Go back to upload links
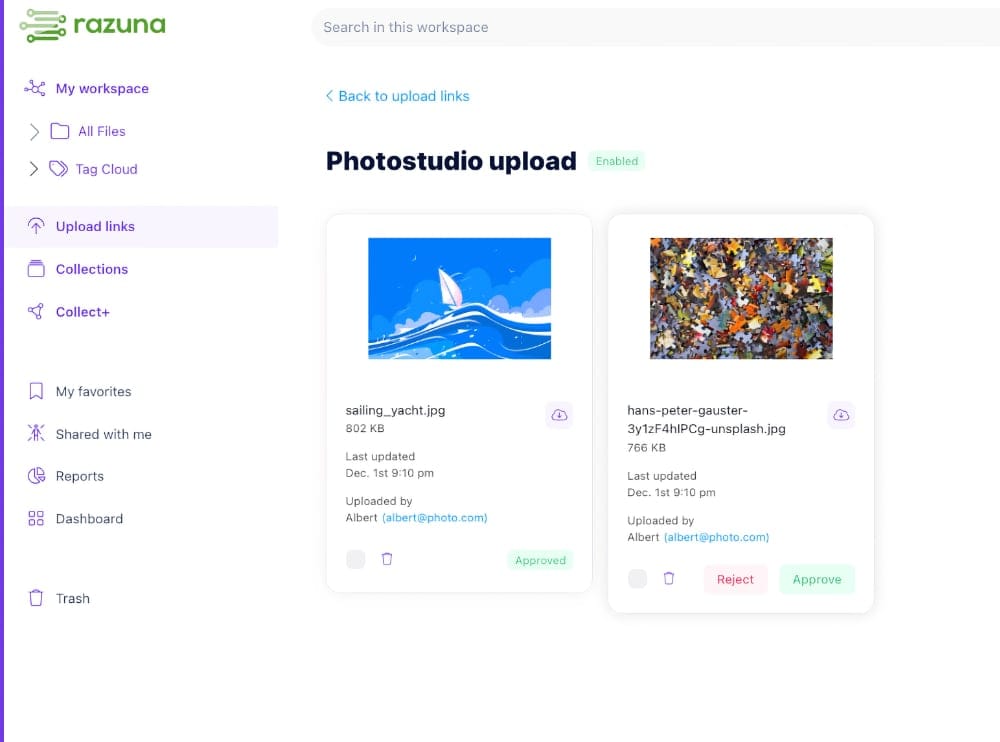The width and height of the screenshot is (1000, 742). click(x=404, y=96)
